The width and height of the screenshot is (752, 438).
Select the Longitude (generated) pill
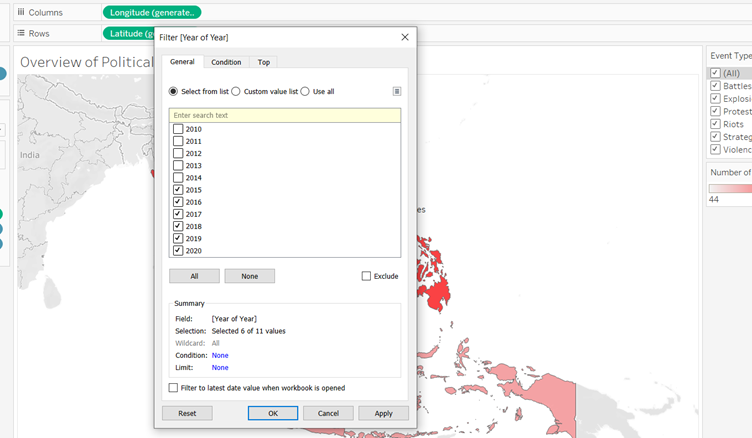click(151, 12)
